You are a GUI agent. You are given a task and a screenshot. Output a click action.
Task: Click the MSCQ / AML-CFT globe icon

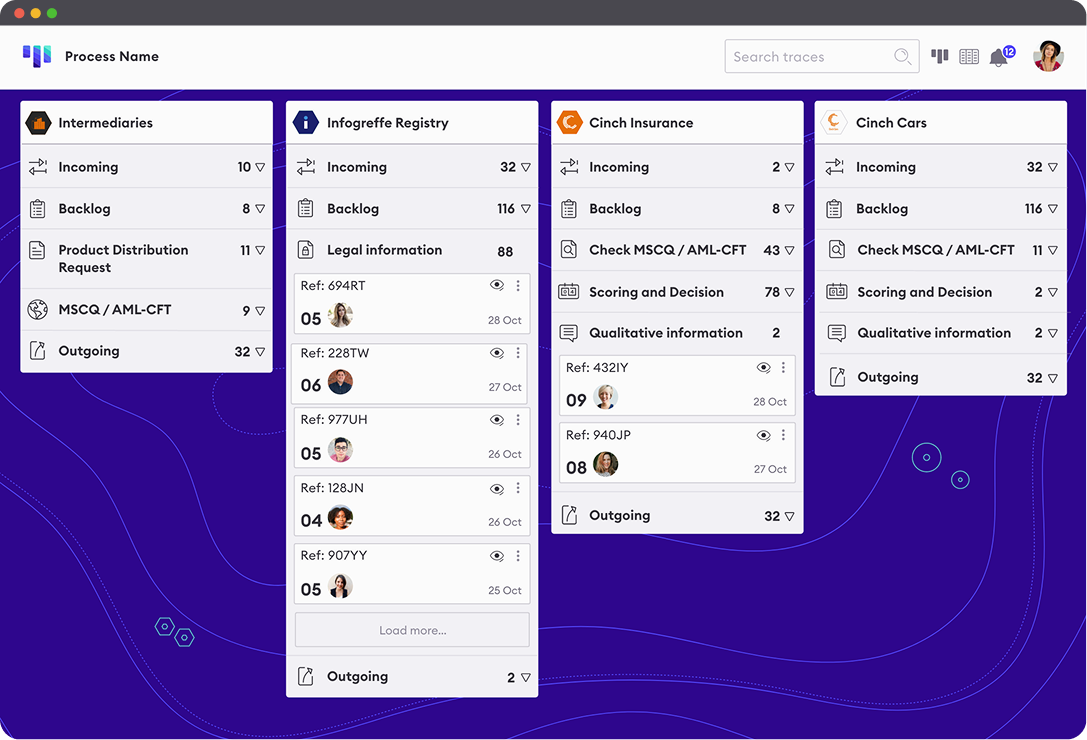[x=37, y=309]
